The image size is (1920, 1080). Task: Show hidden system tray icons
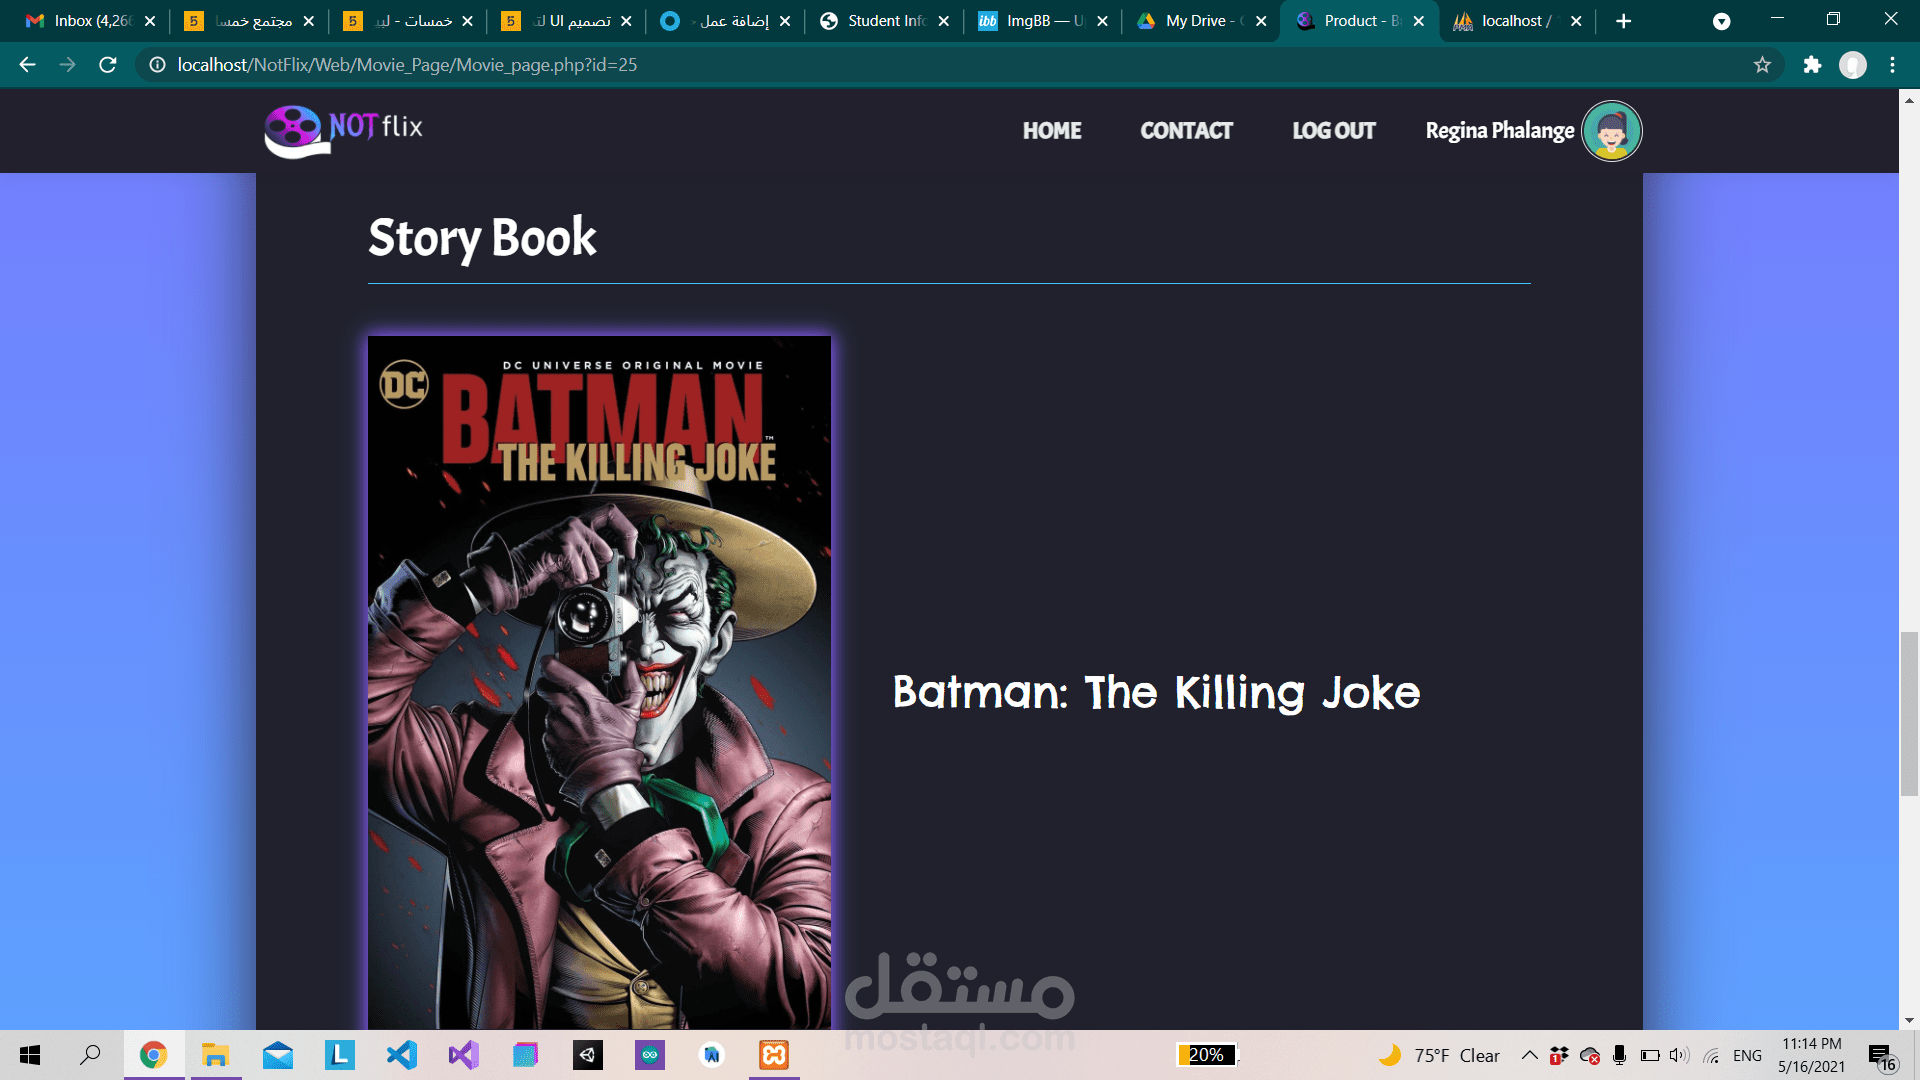click(1529, 1055)
